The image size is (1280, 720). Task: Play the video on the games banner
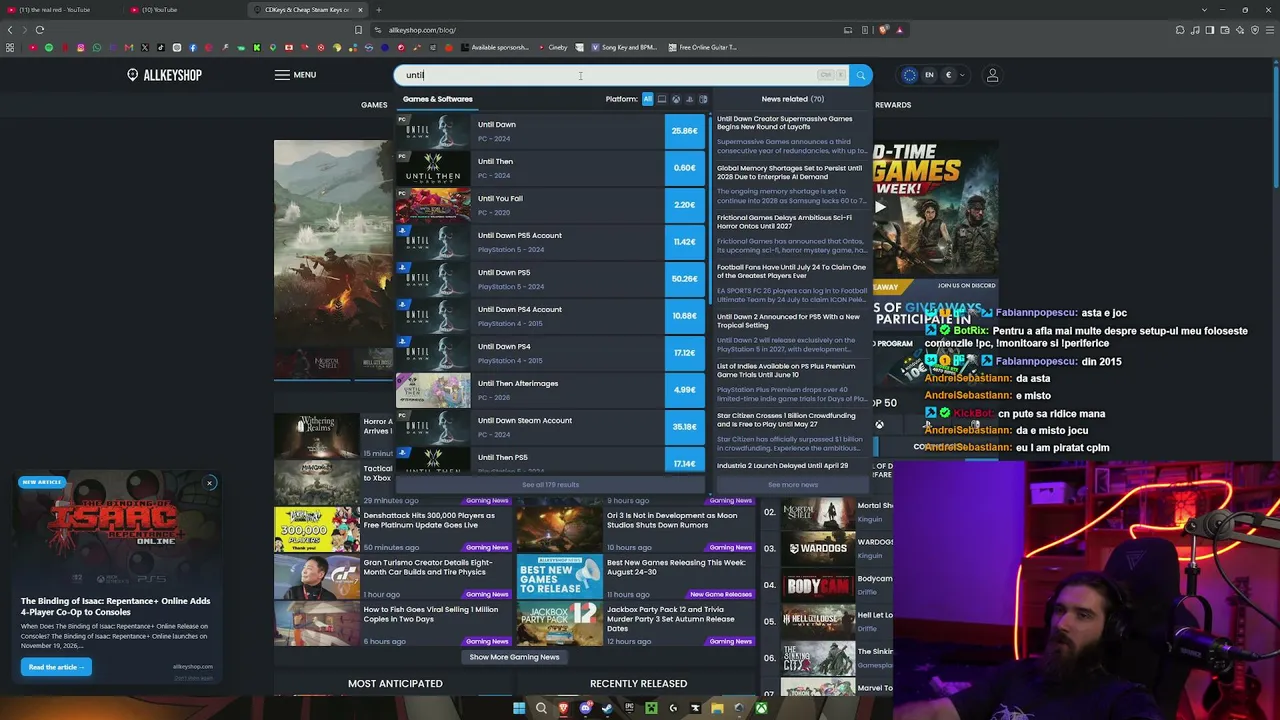(x=880, y=207)
